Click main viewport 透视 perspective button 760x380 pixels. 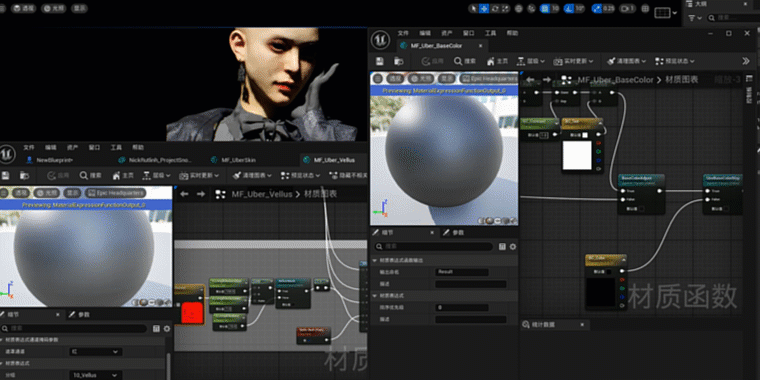click(x=23, y=8)
